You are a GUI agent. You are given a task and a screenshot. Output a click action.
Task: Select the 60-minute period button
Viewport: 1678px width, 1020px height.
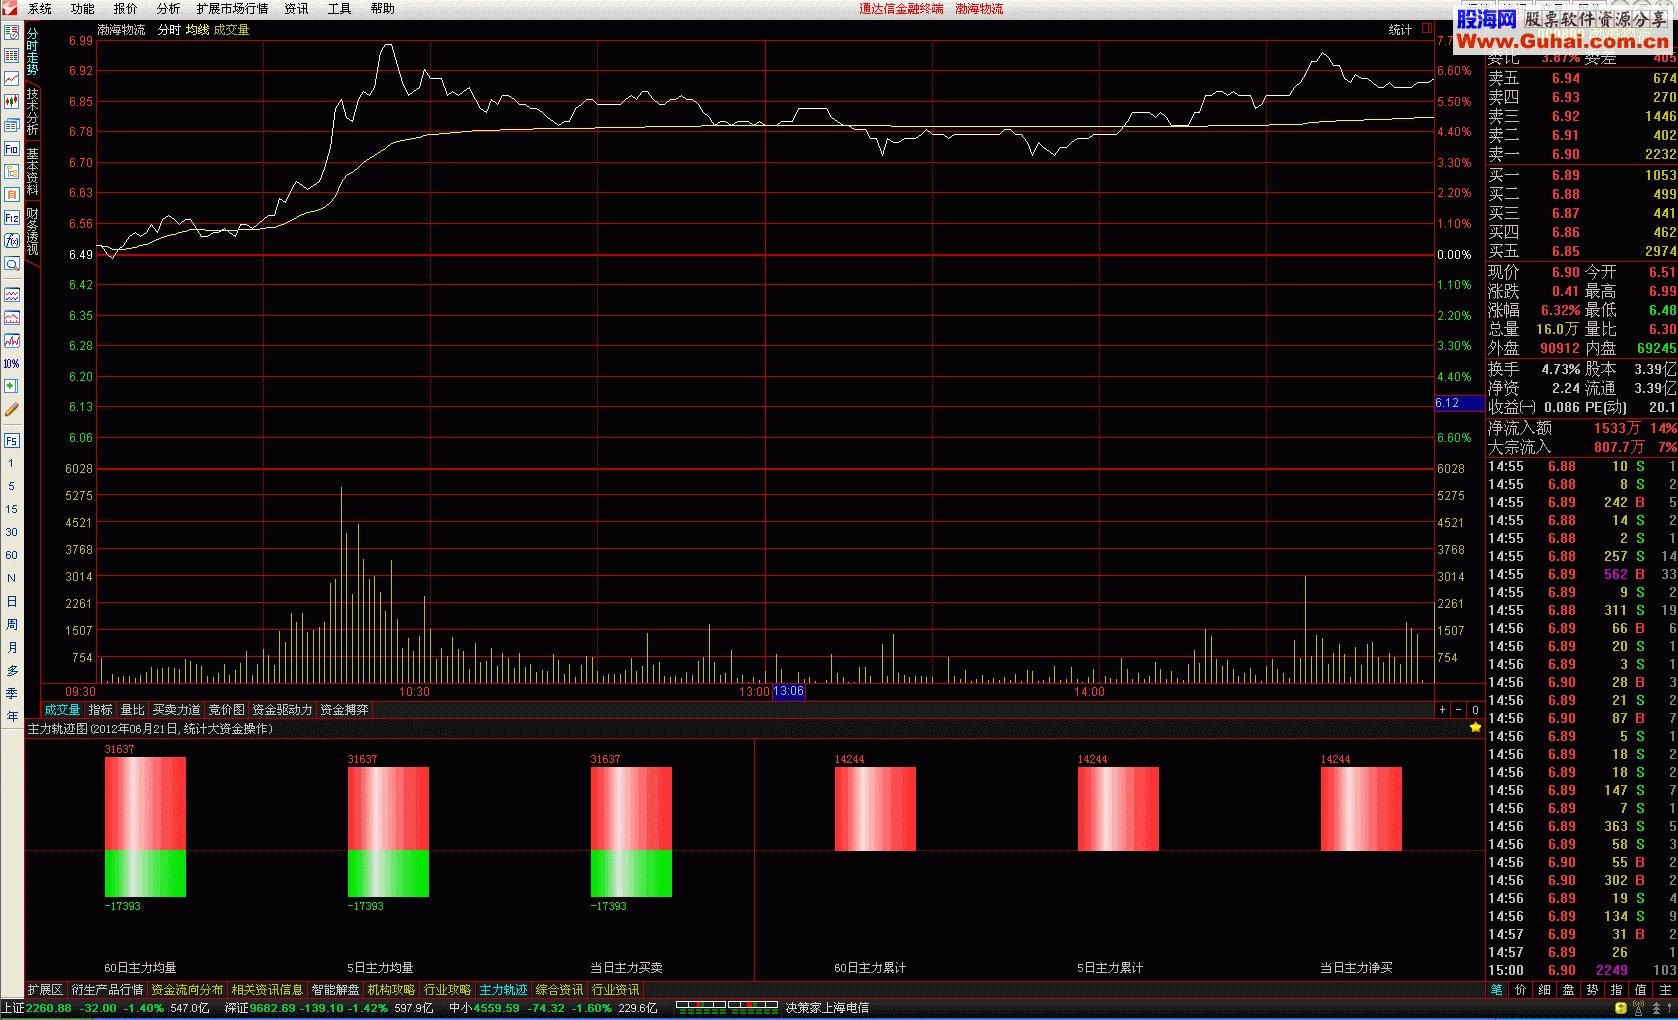(12, 555)
